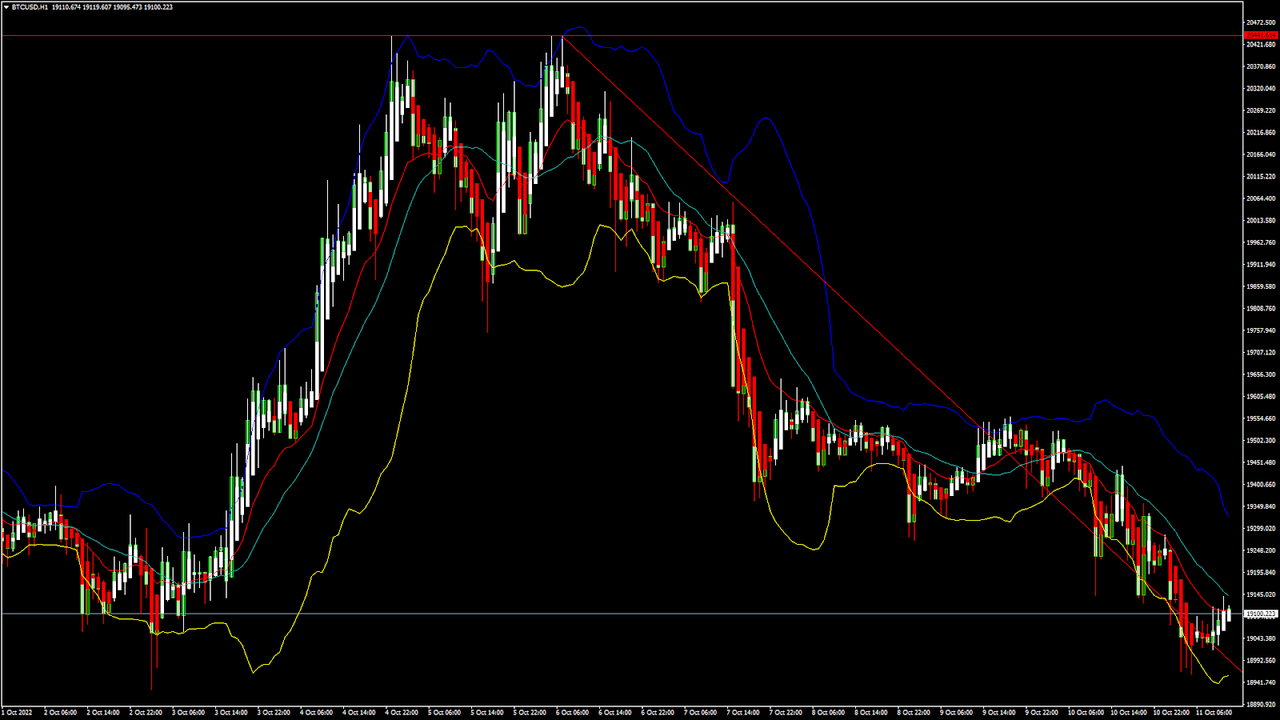Click the 20013.580 price scale label

pos(1261,220)
